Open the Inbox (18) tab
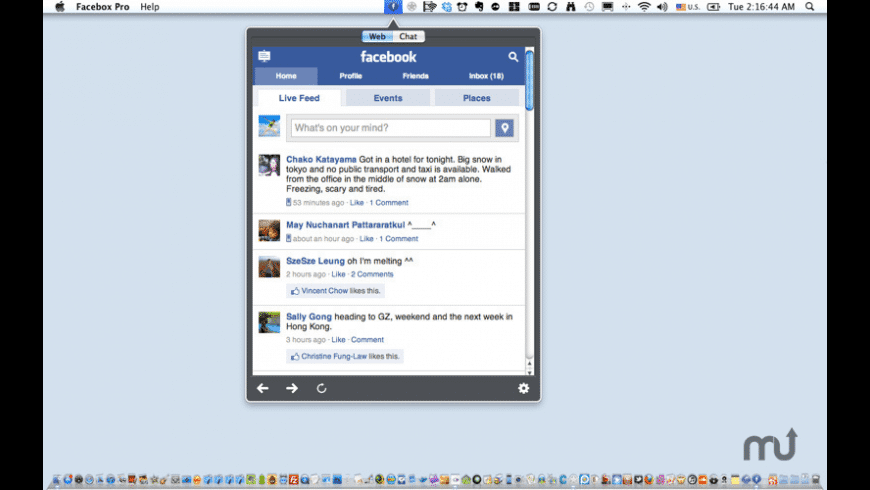 coord(486,76)
